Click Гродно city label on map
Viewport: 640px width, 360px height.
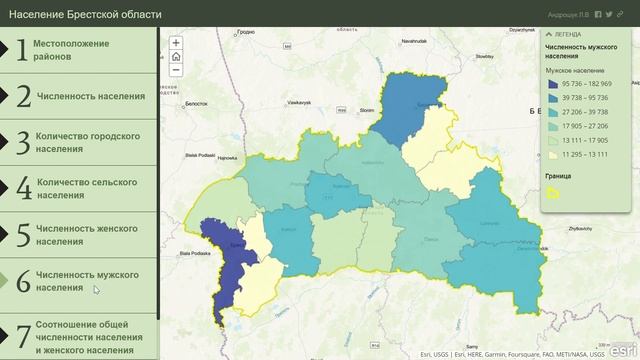click(x=246, y=32)
